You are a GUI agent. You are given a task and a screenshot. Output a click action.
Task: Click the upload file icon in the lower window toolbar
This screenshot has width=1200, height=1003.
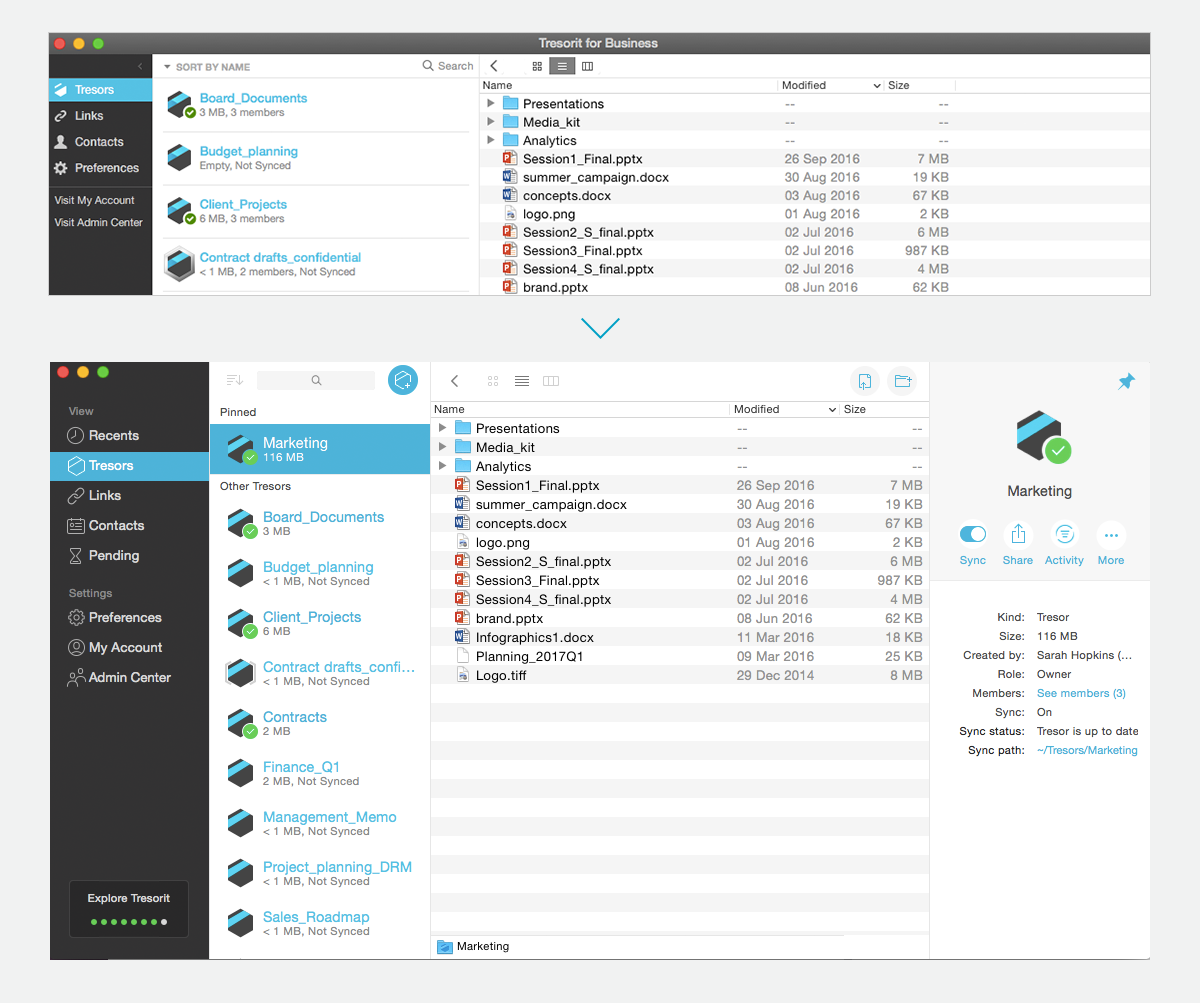(x=865, y=381)
